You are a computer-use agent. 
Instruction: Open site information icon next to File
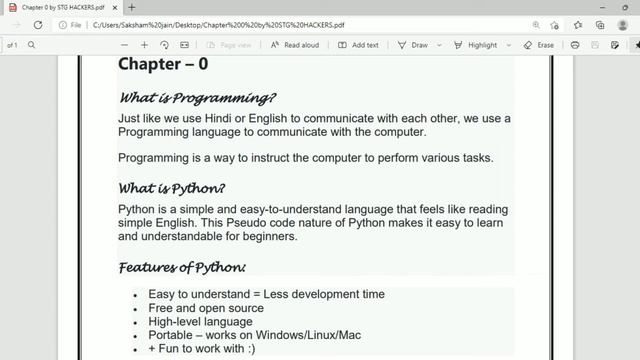62,25
